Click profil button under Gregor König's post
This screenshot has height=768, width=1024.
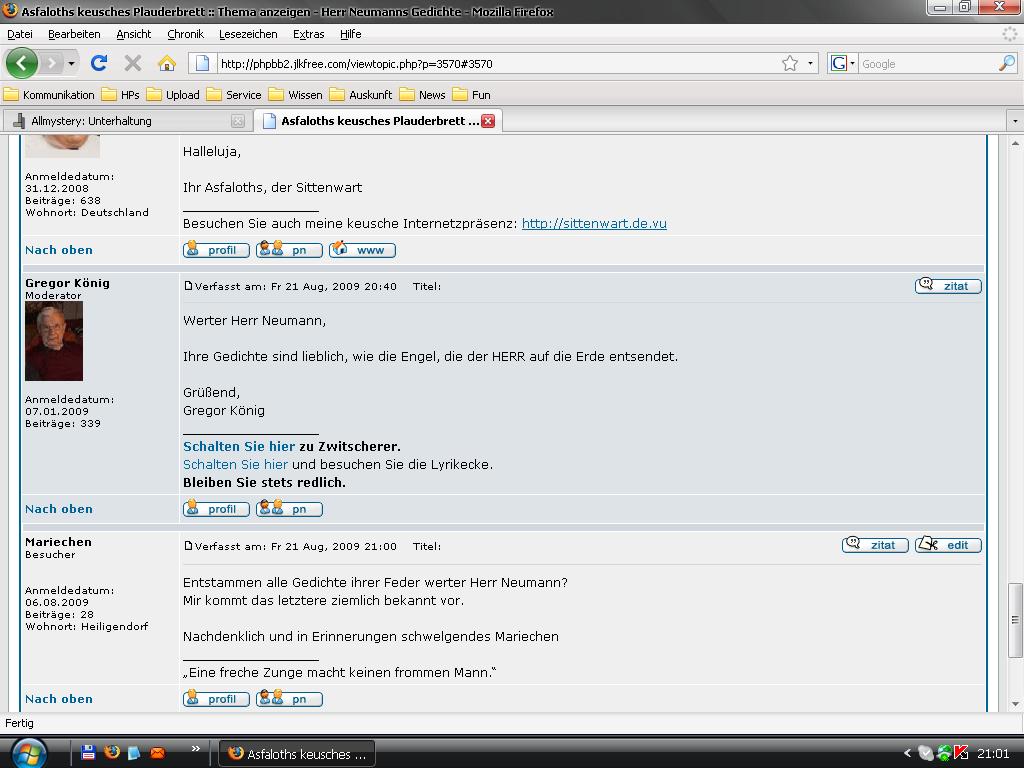pyautogui.click(x=216, y=509)
